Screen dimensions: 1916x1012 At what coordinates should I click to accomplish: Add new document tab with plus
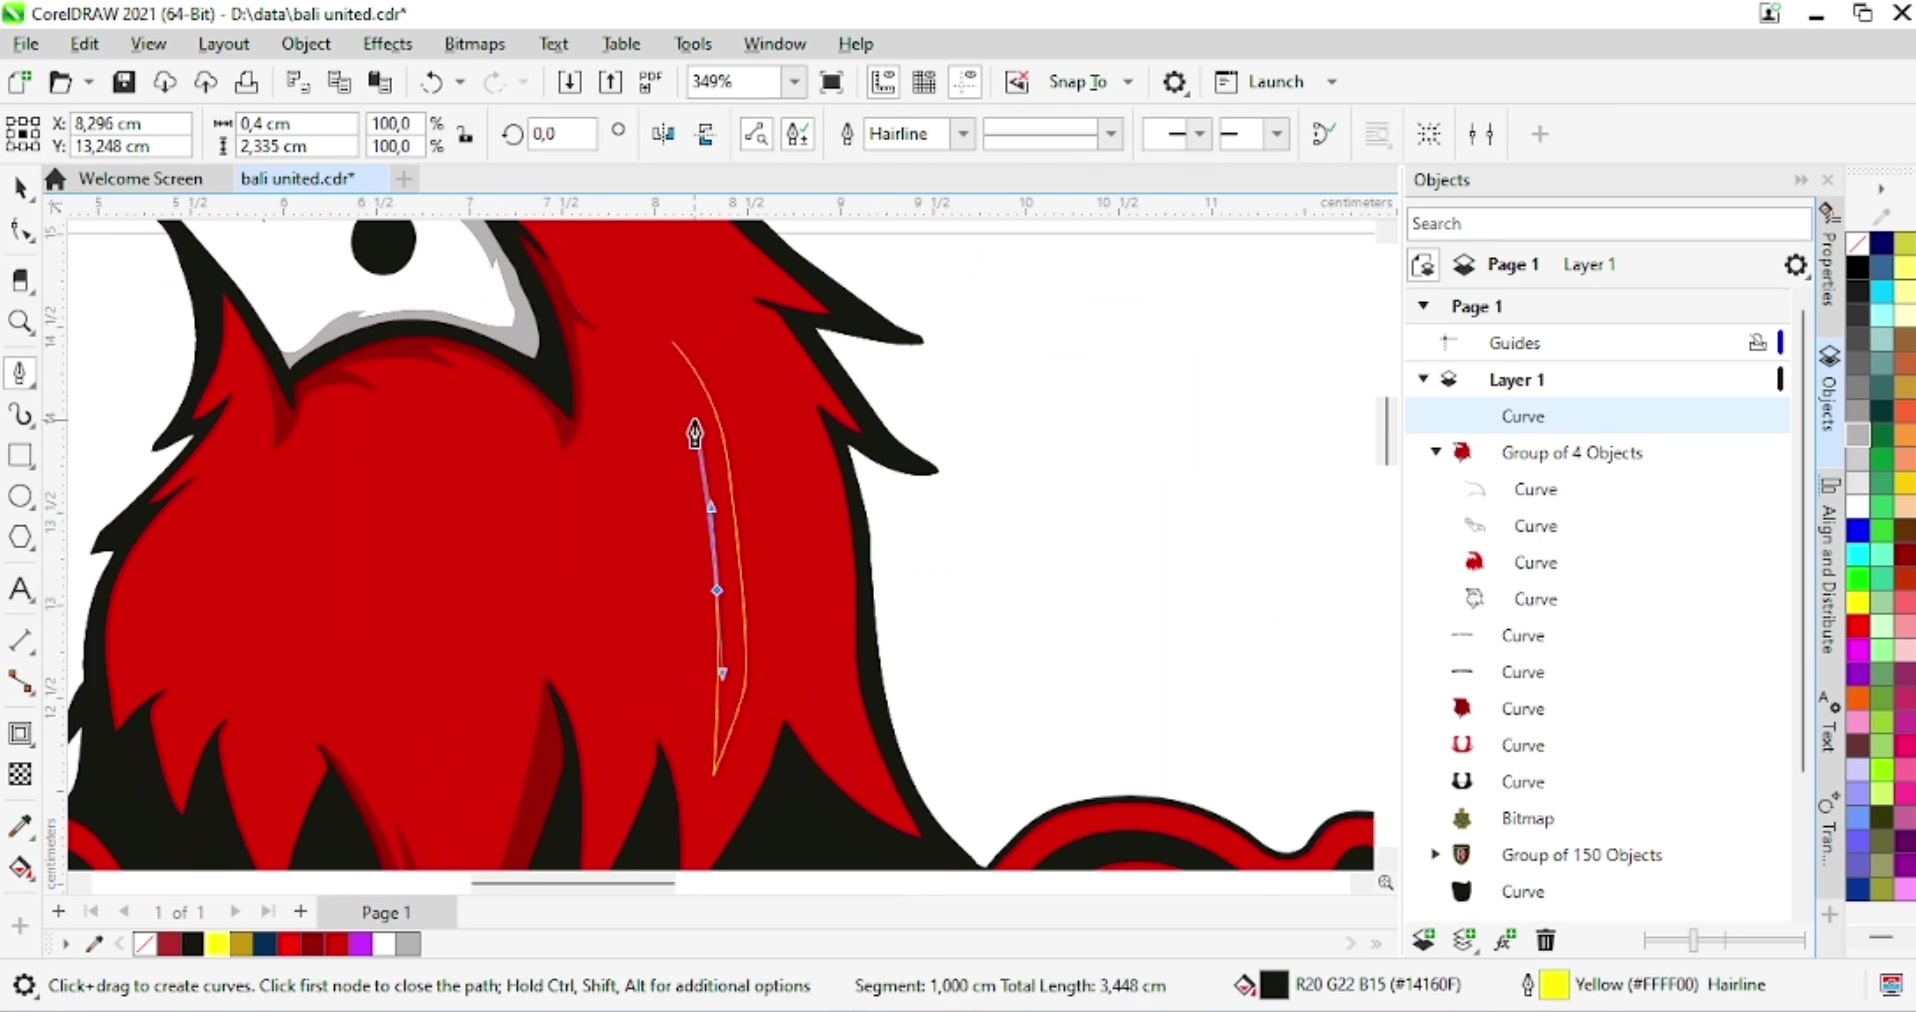point(404,179)
